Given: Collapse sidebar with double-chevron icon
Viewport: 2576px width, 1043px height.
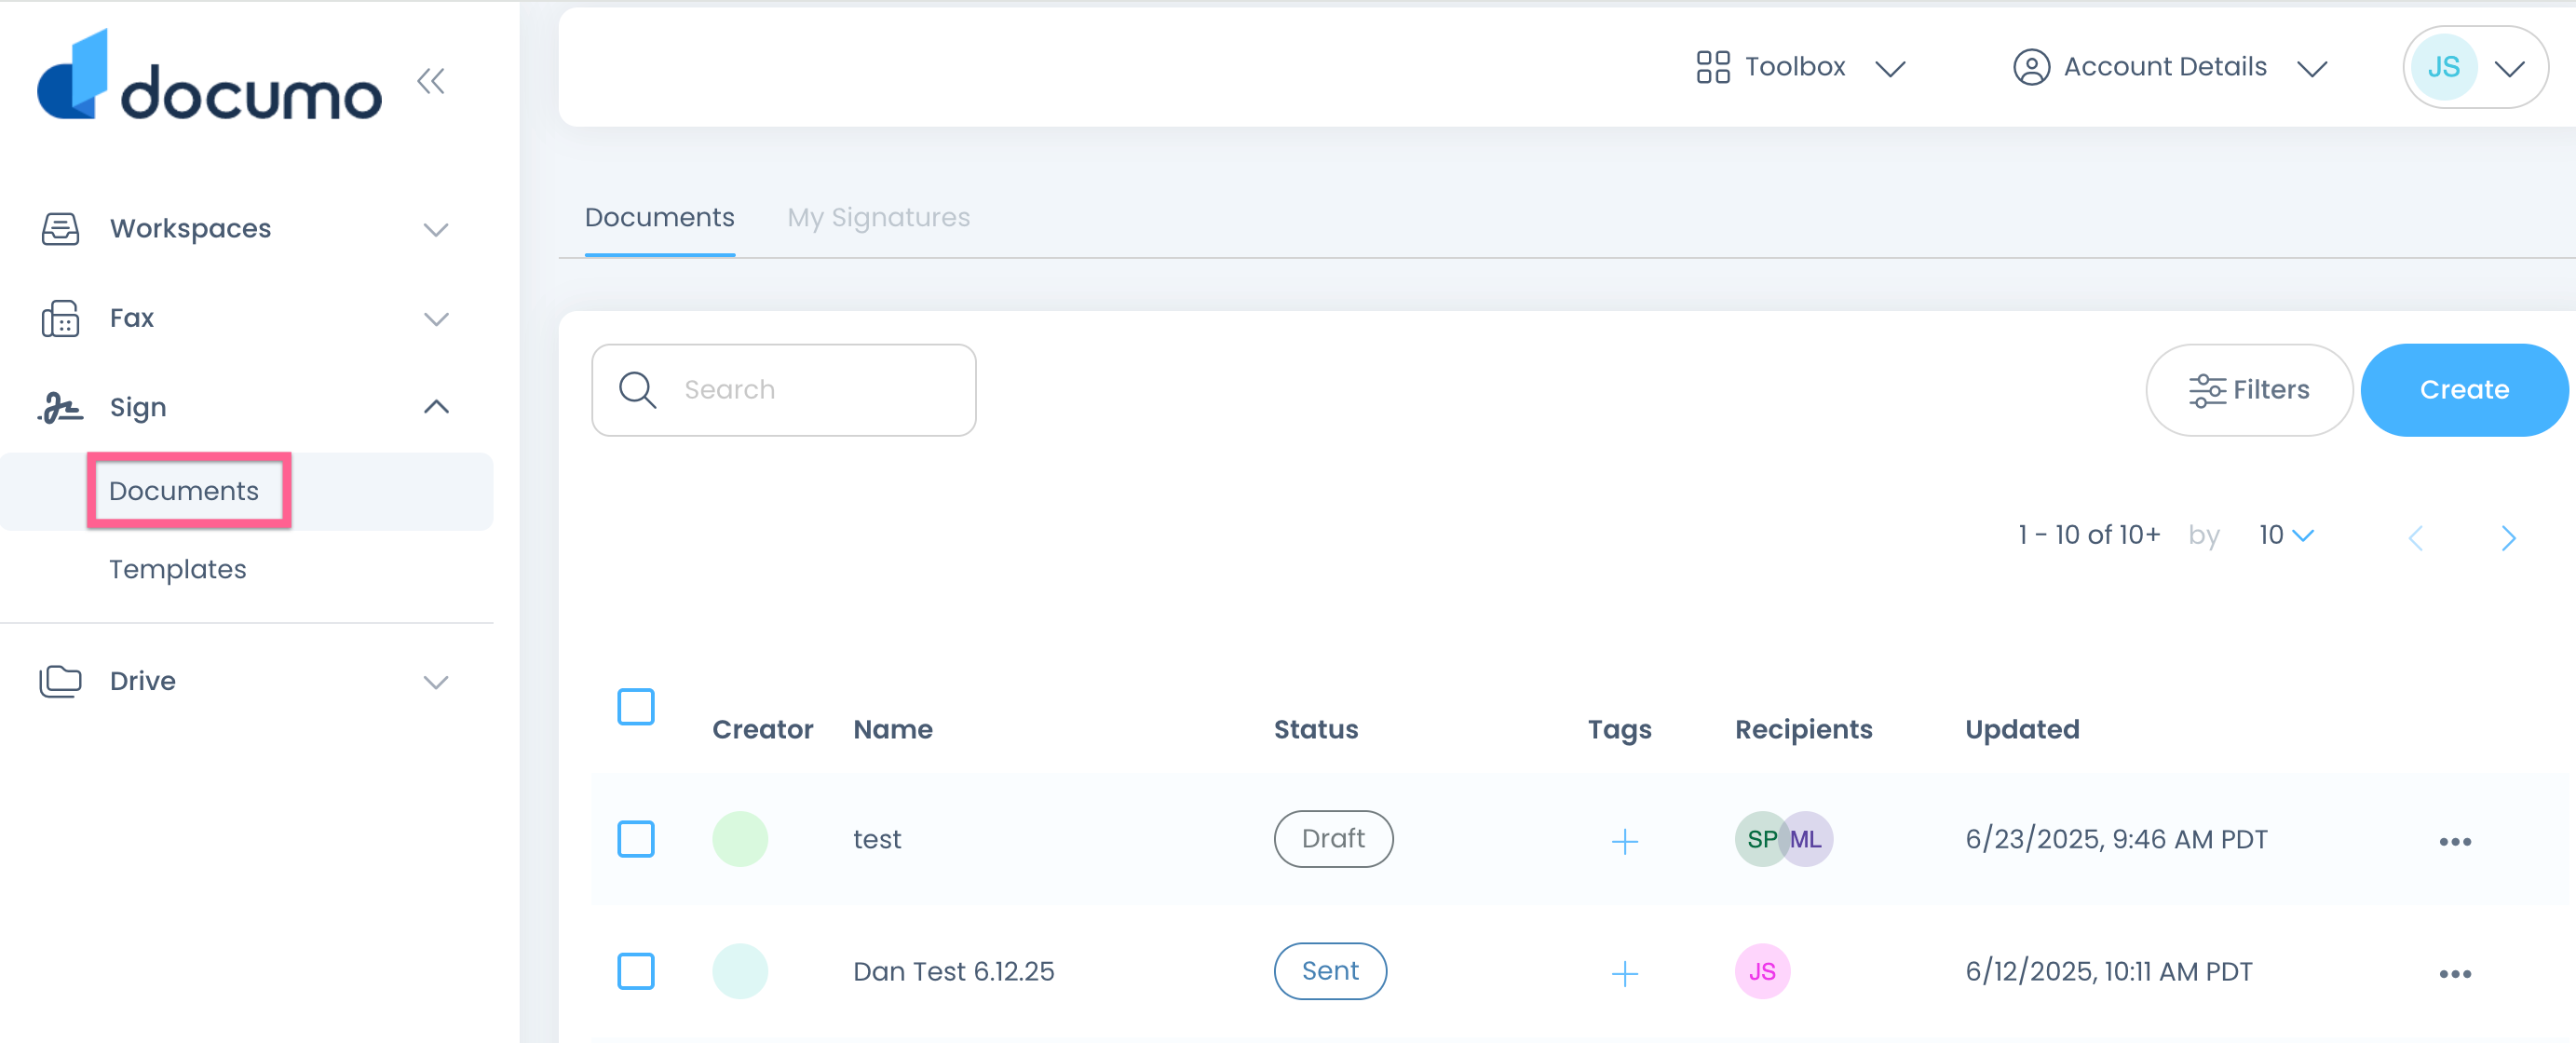Looking at the screenshot, I should coord(431,81).
